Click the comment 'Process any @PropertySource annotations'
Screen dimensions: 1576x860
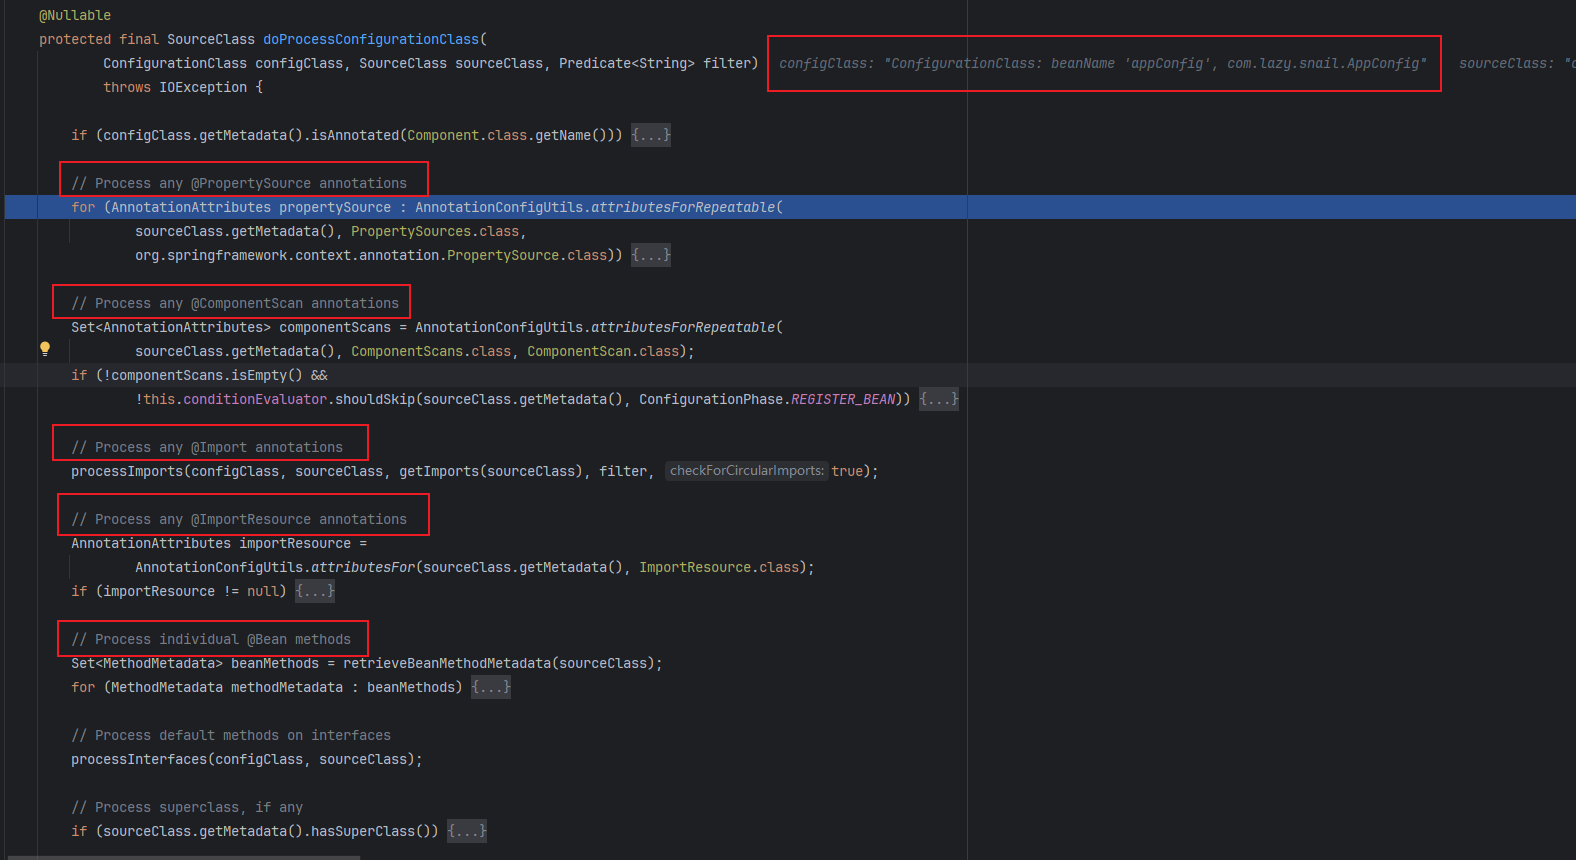coord(239,183)
